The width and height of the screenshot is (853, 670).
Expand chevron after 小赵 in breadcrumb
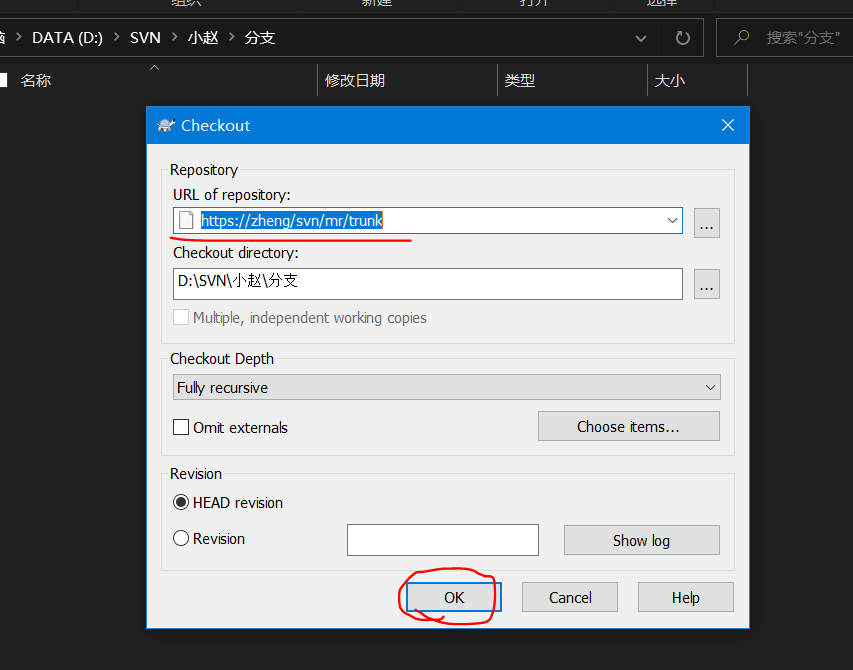pyautogui.click(x=232, y=38)
